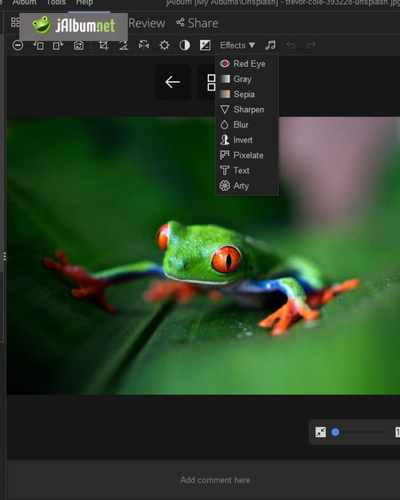Rotate the image left
The height and width of the screenshot is (500, 400).
38,45
